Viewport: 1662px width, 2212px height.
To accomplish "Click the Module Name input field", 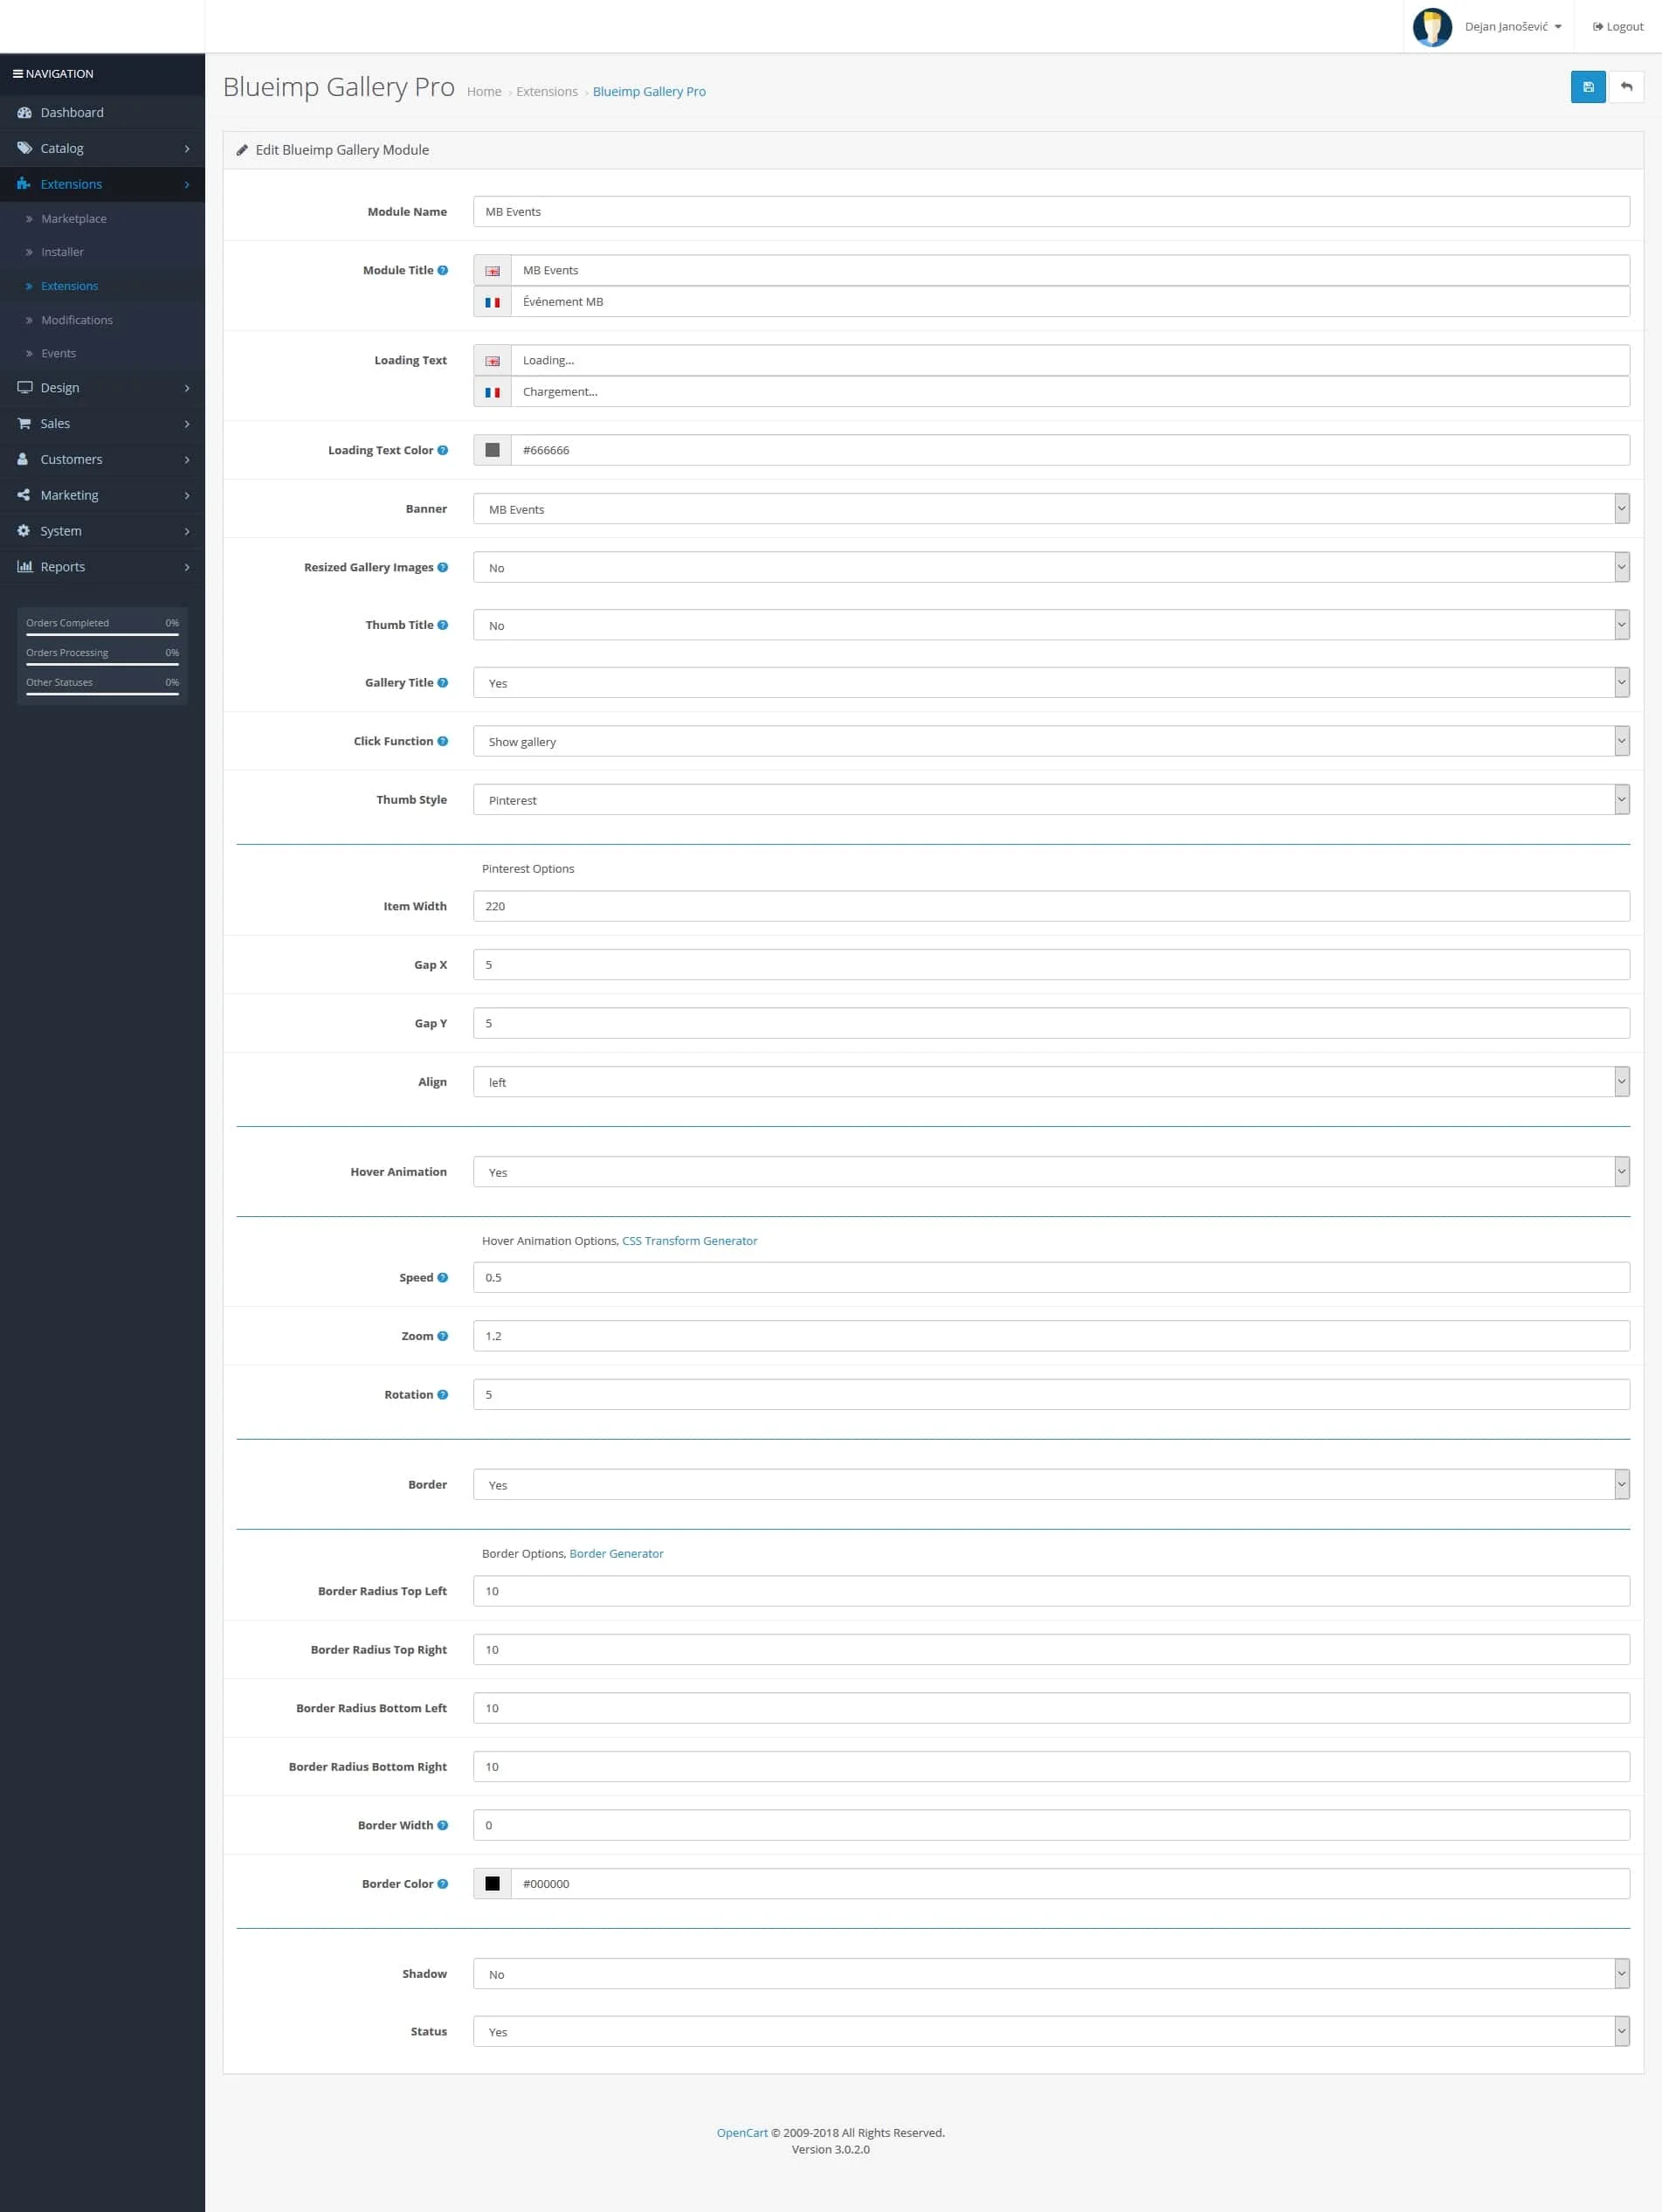I will pos(1051,212).
